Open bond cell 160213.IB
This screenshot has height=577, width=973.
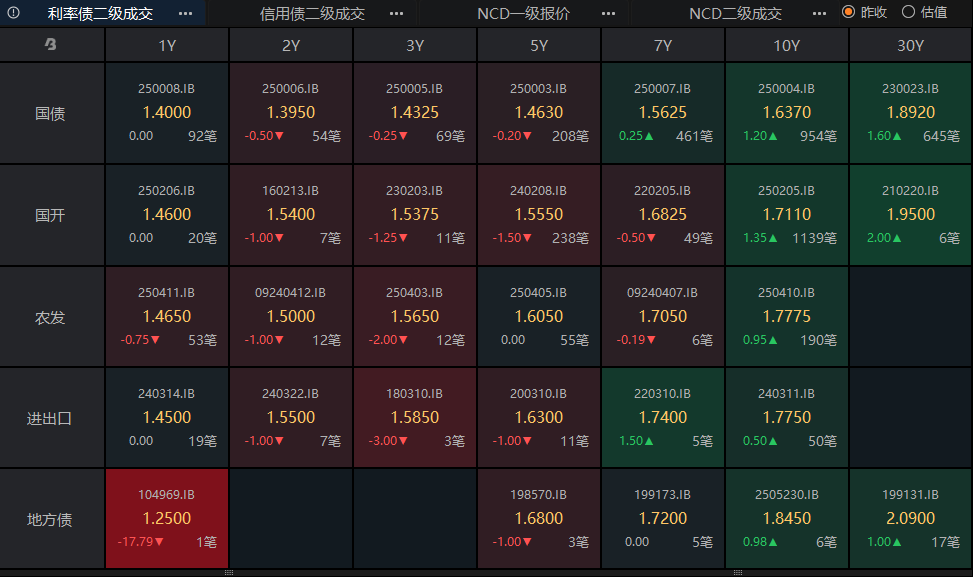tap(291, 215)
